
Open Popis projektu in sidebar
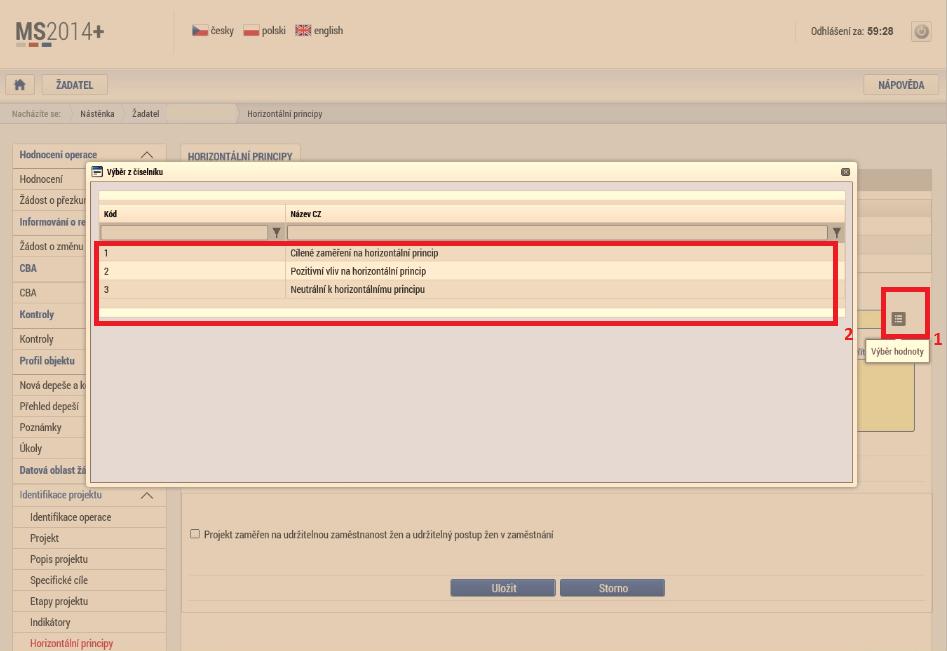tap(59, 559)
